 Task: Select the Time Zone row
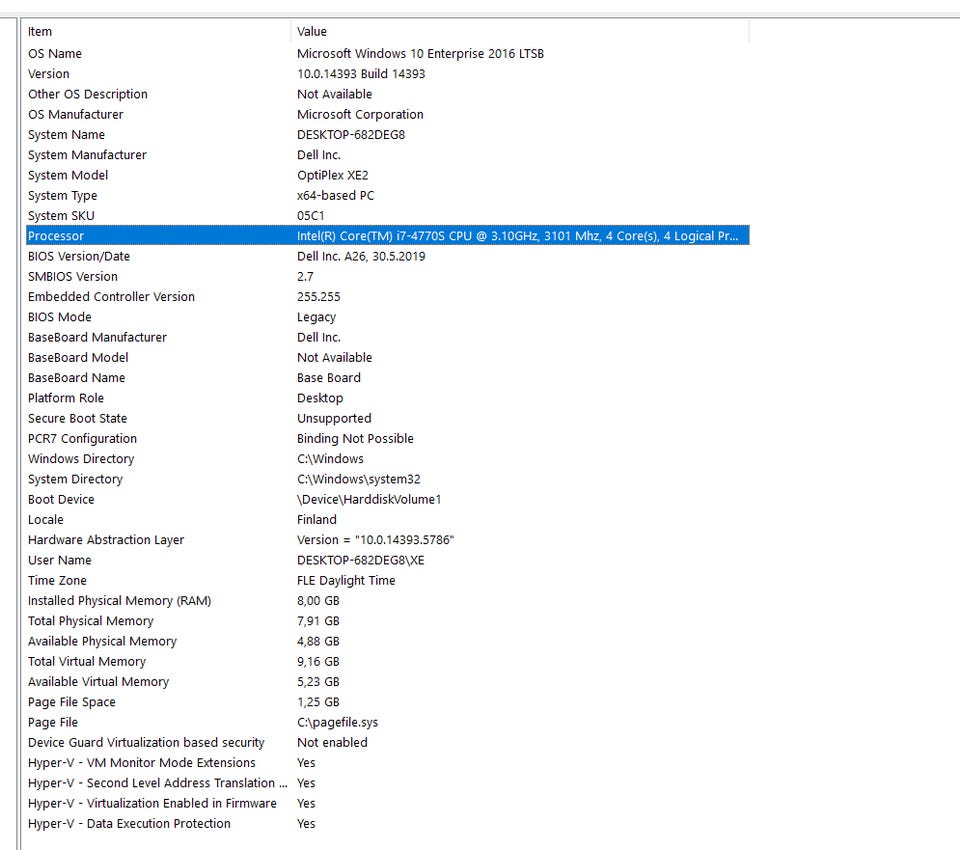pos(388,580)
